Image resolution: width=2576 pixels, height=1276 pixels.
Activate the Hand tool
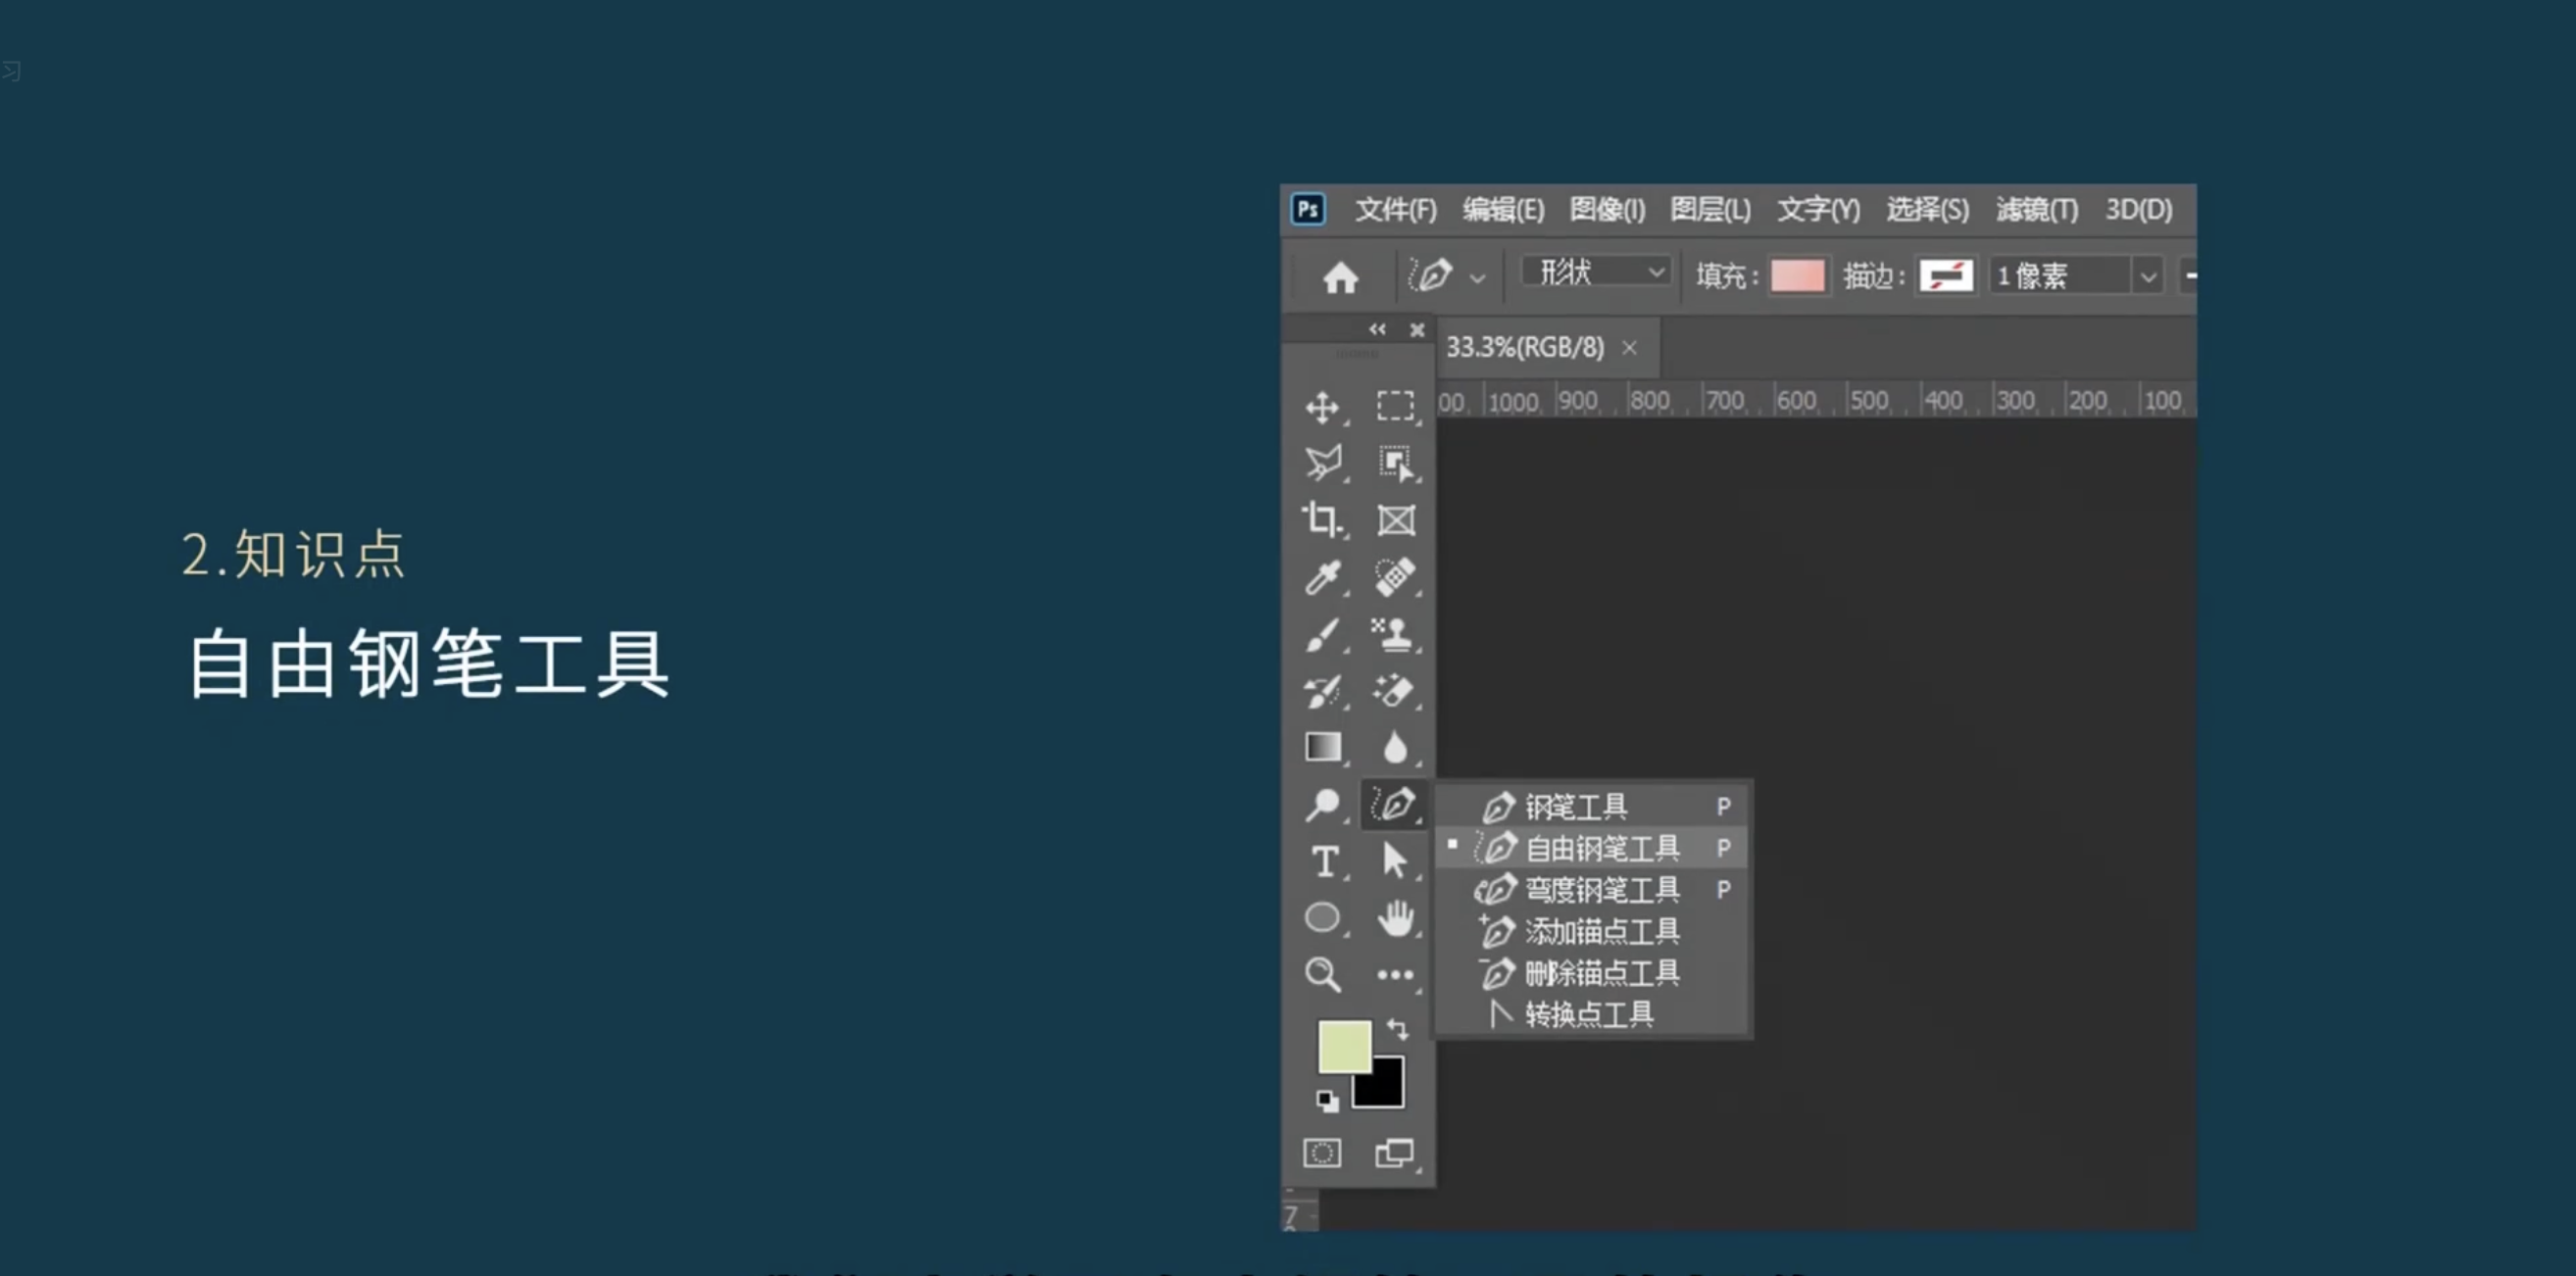pos(1395,918)
